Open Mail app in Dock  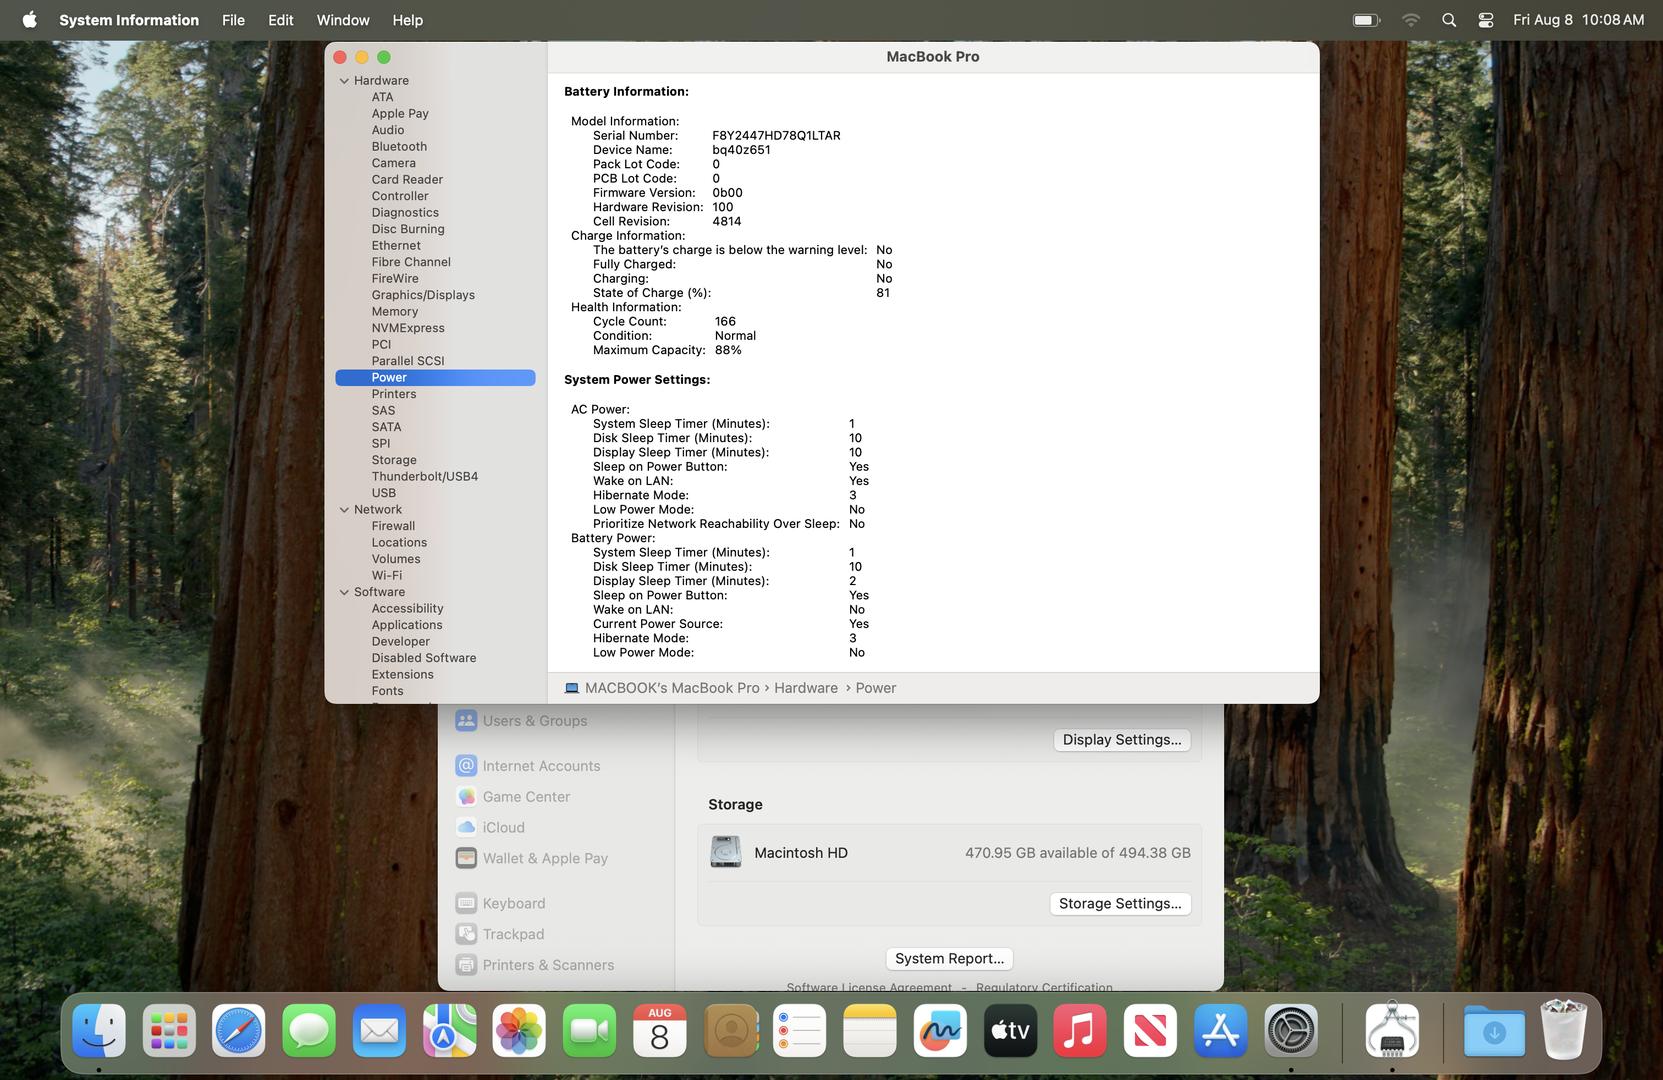379,1030
